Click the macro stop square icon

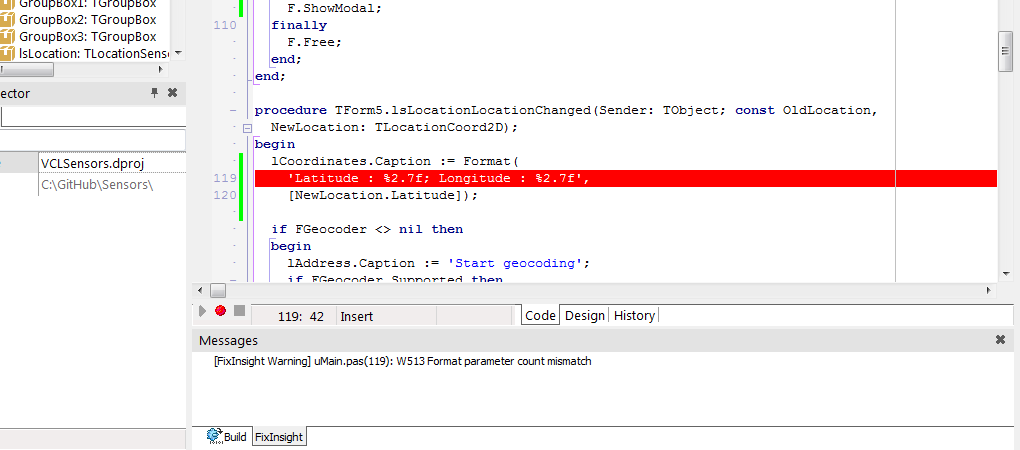(x=239, y=311)
